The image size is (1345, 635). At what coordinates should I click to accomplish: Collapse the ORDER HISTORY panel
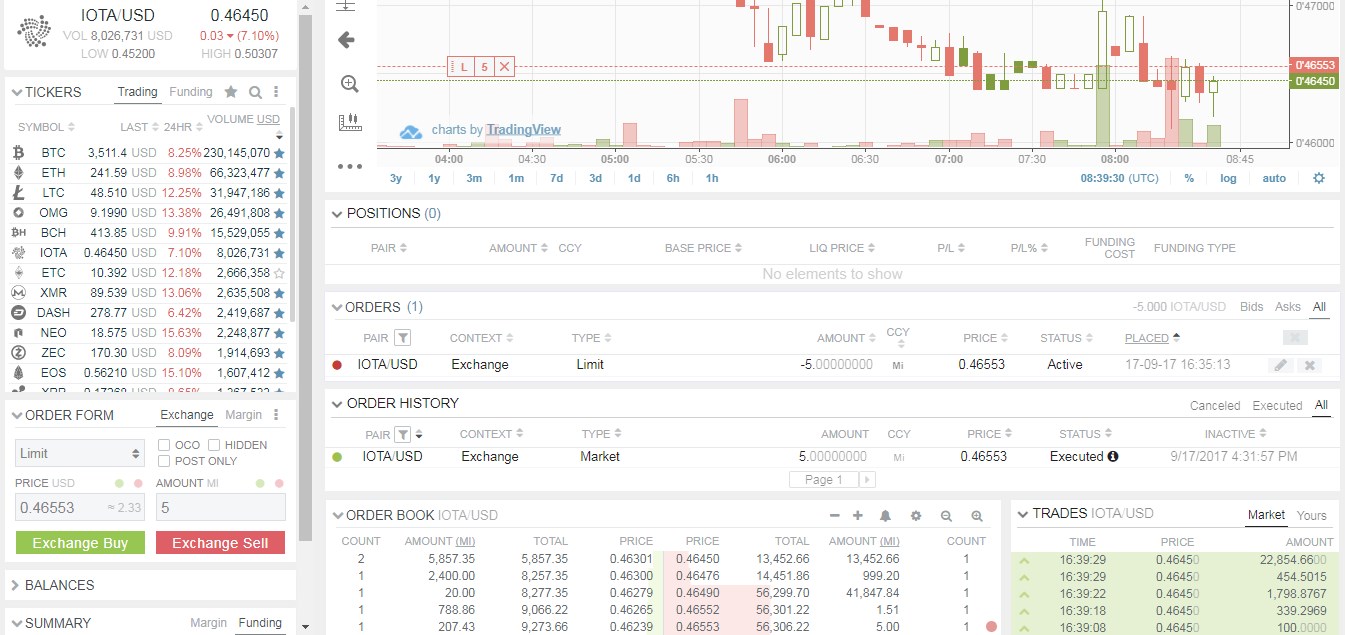(x=335, y=403)
